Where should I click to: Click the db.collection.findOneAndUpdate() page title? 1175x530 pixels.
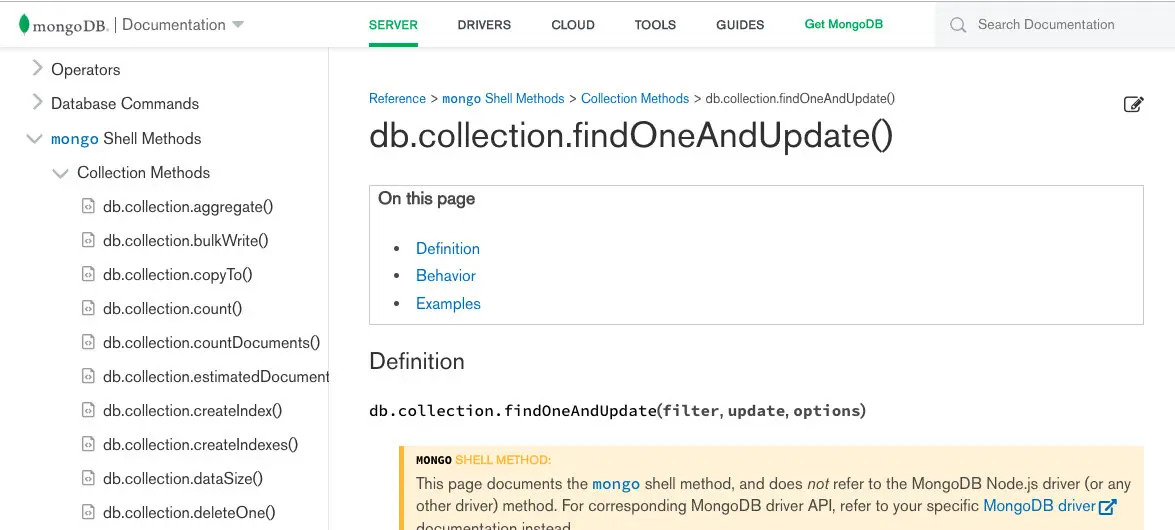pyautogui.click(x=631, y=137)
